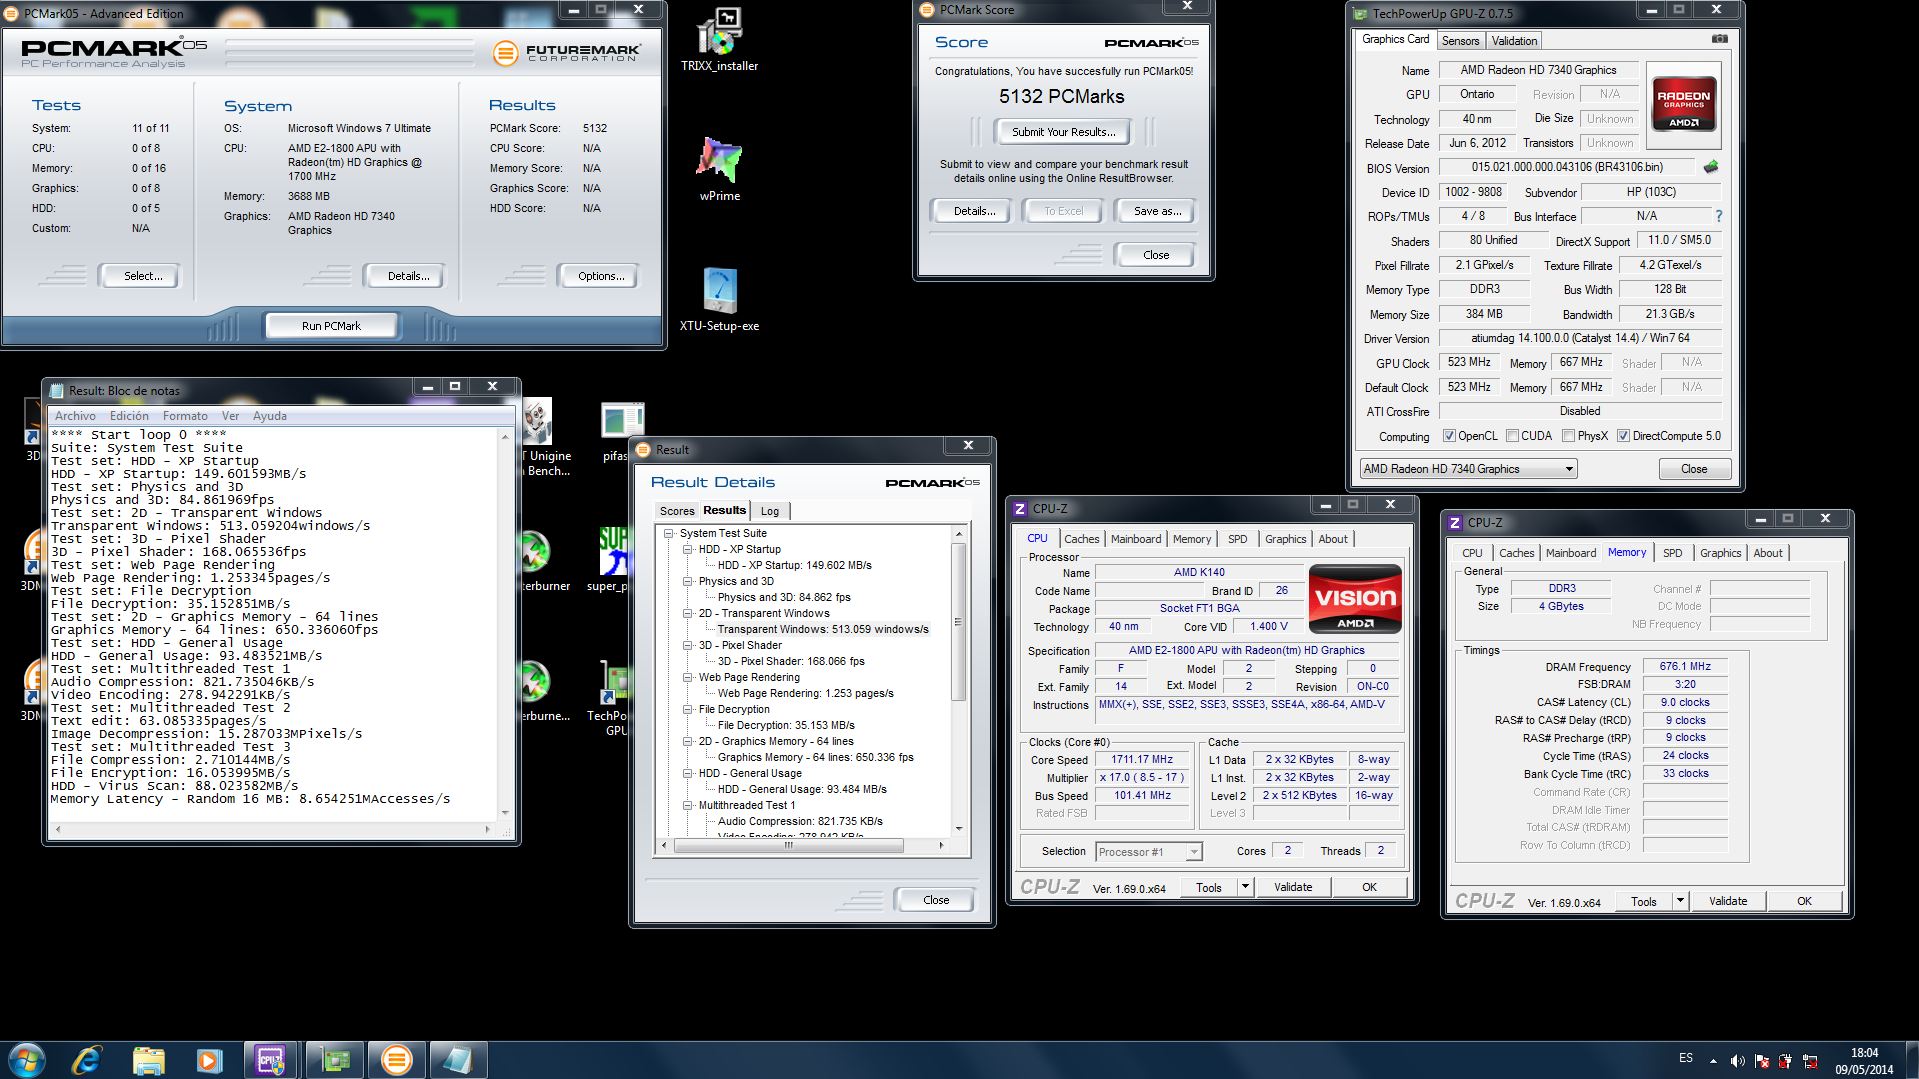Click the Close button in GPU-Z

tap(1693, 469)
